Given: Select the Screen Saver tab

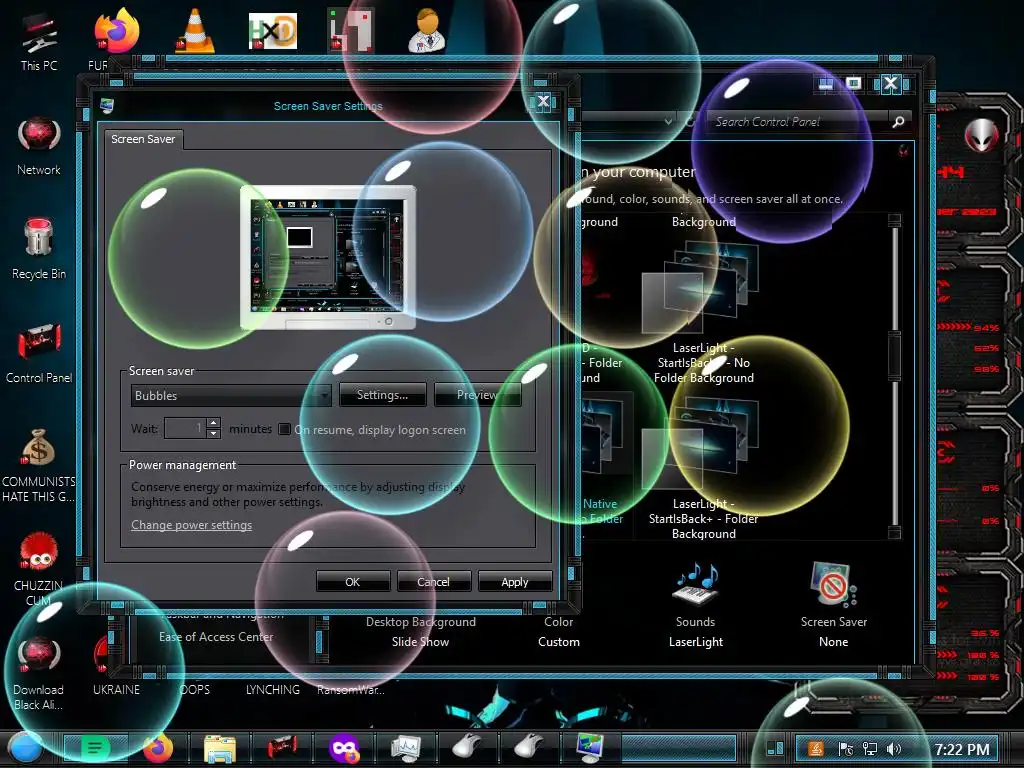Looking at the screenshot, I should coord(143,139).
